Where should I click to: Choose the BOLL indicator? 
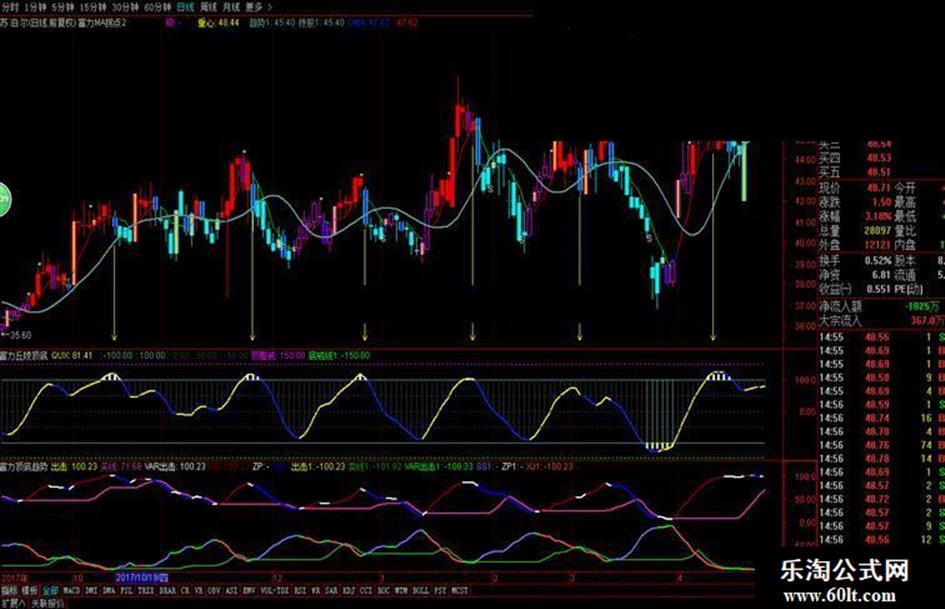(x=420, y=591)
